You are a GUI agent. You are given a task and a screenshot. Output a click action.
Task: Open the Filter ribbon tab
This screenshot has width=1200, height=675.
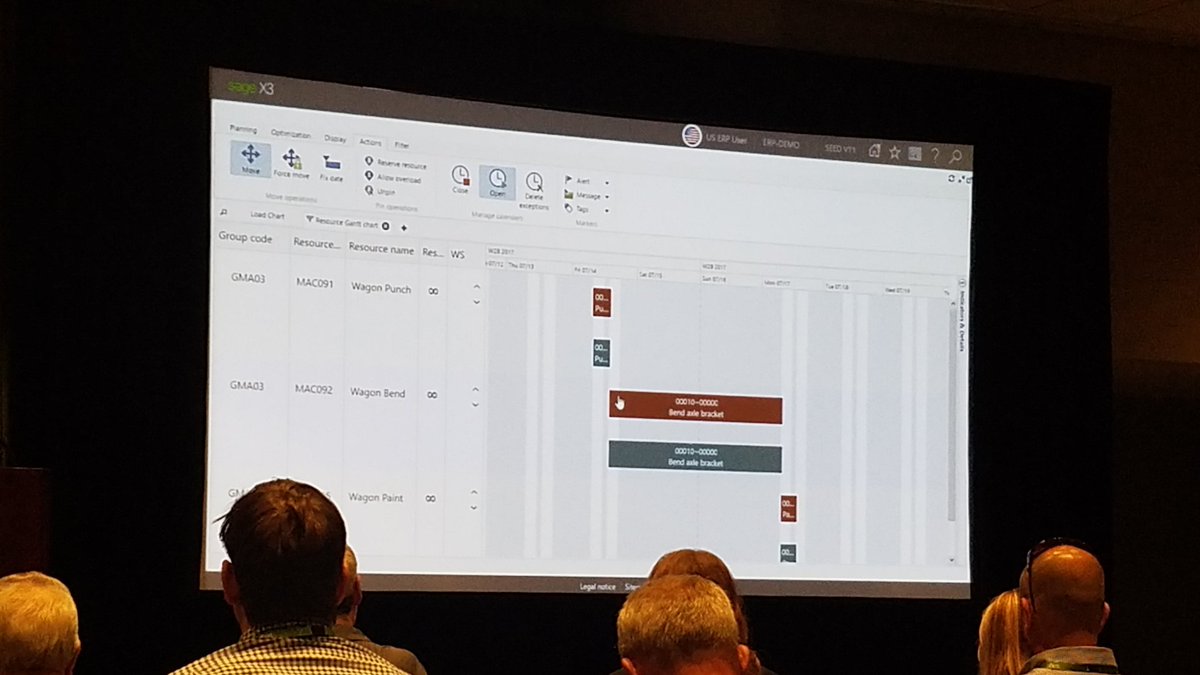[x=401, y=143]
